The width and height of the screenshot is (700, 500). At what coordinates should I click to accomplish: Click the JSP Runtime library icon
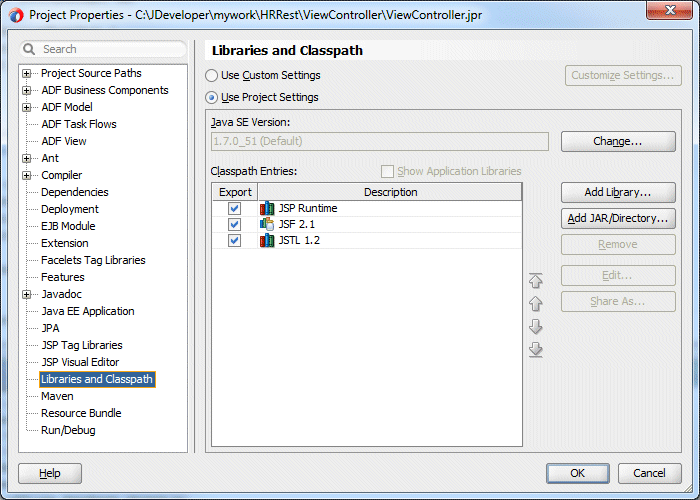(267, 208)
